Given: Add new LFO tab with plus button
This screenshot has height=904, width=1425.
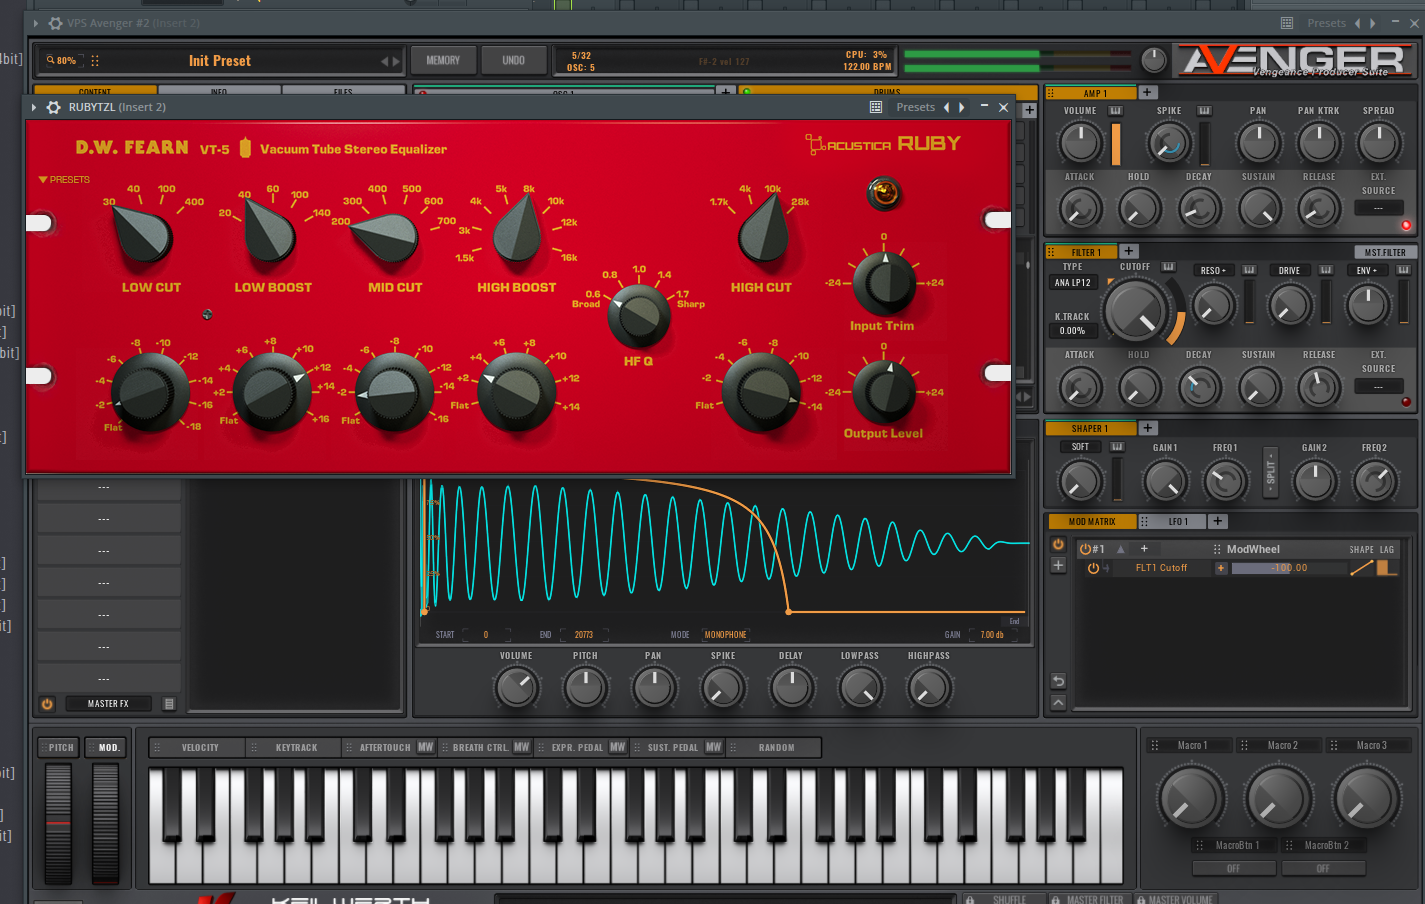Looking at the screenshot, I should 1218,521.
